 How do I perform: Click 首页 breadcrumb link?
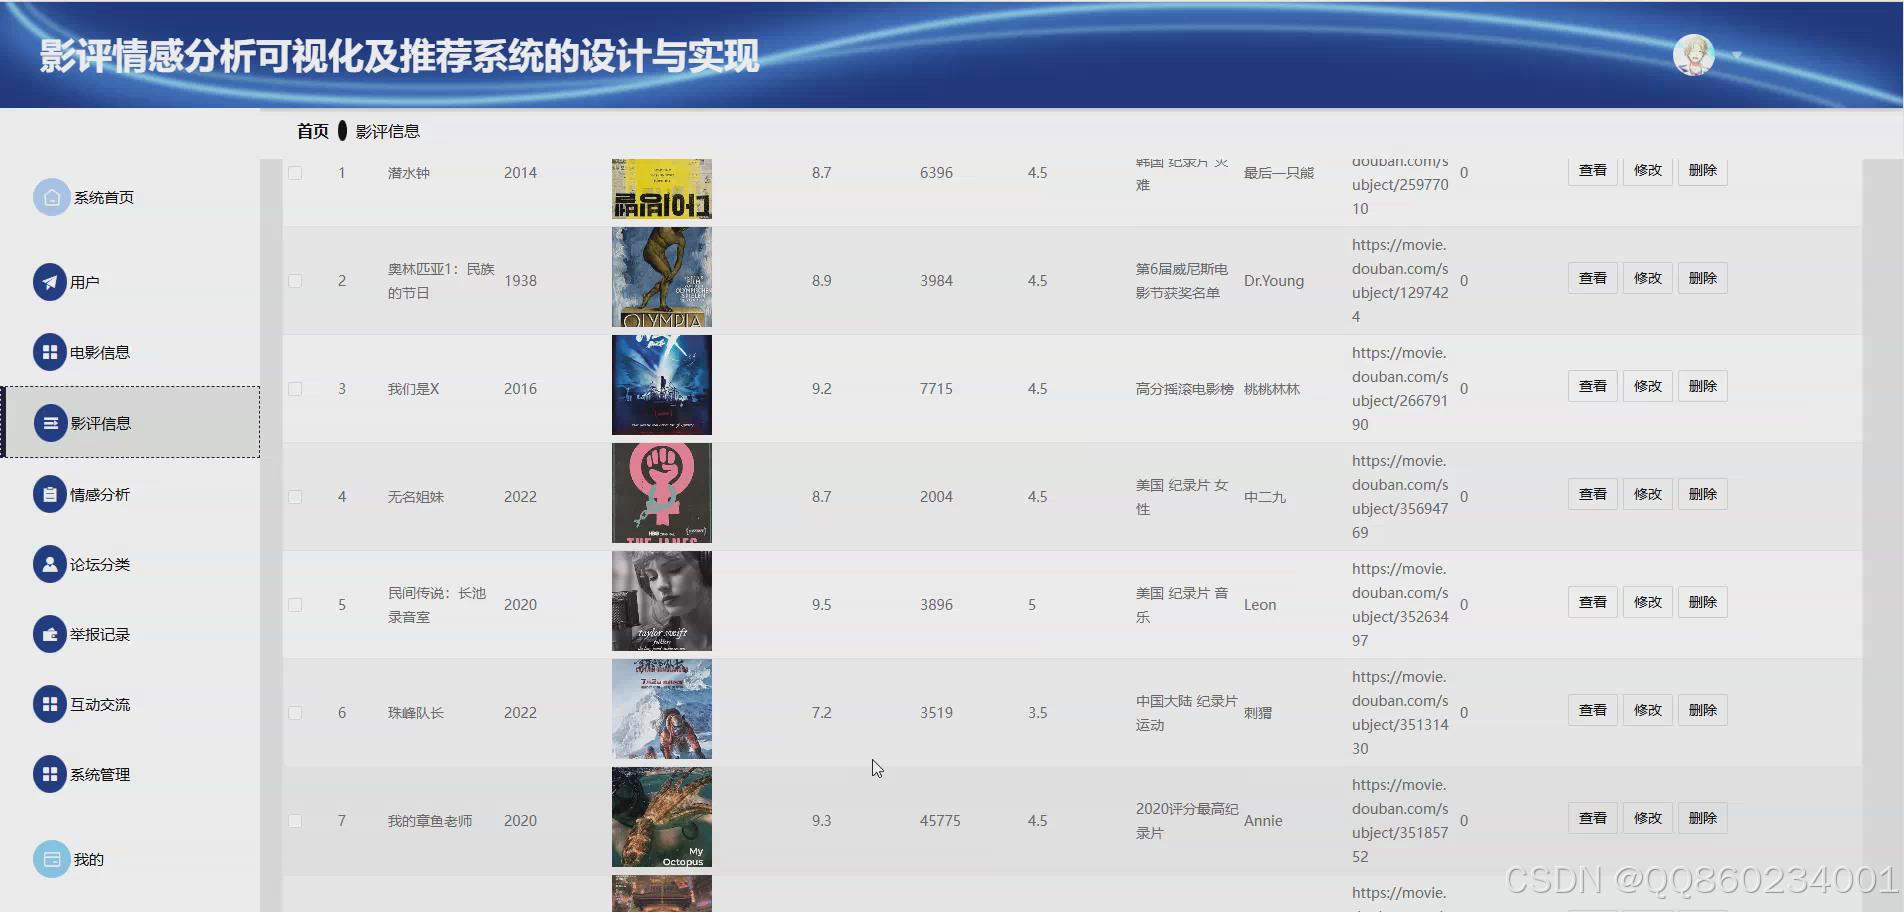pos(313,131)
